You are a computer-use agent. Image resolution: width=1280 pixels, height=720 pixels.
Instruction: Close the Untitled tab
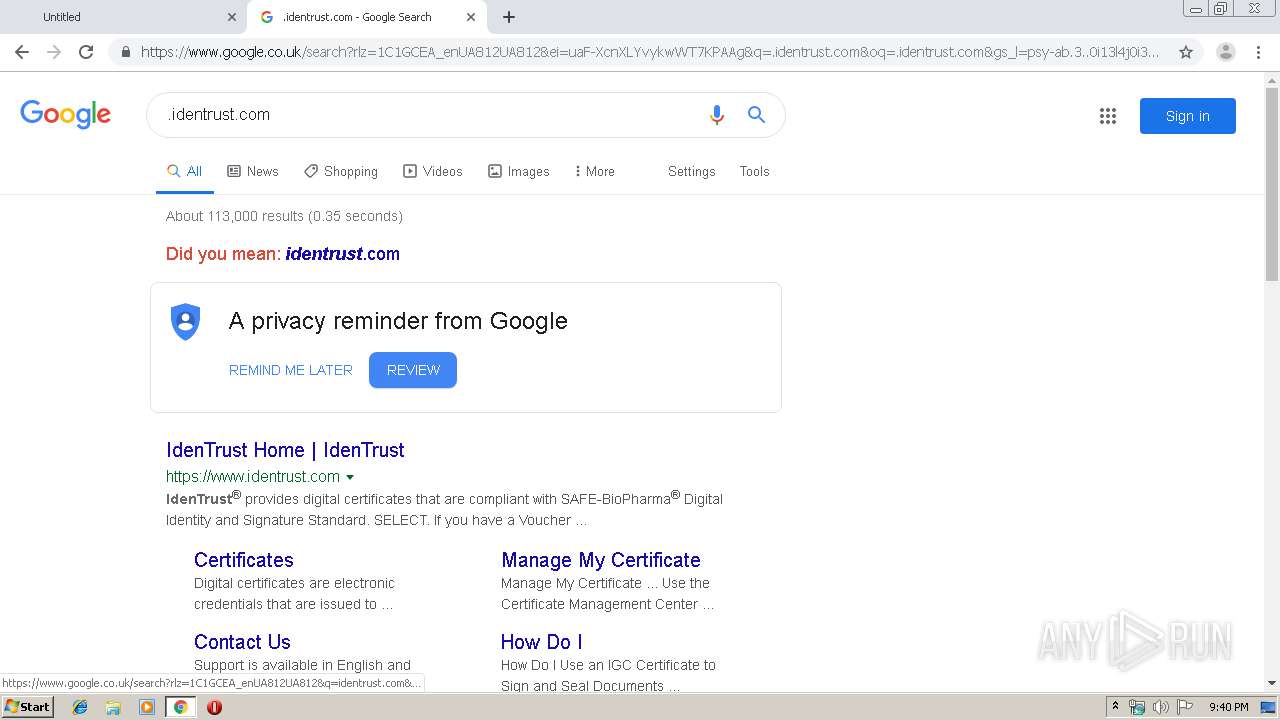(231, 17)
